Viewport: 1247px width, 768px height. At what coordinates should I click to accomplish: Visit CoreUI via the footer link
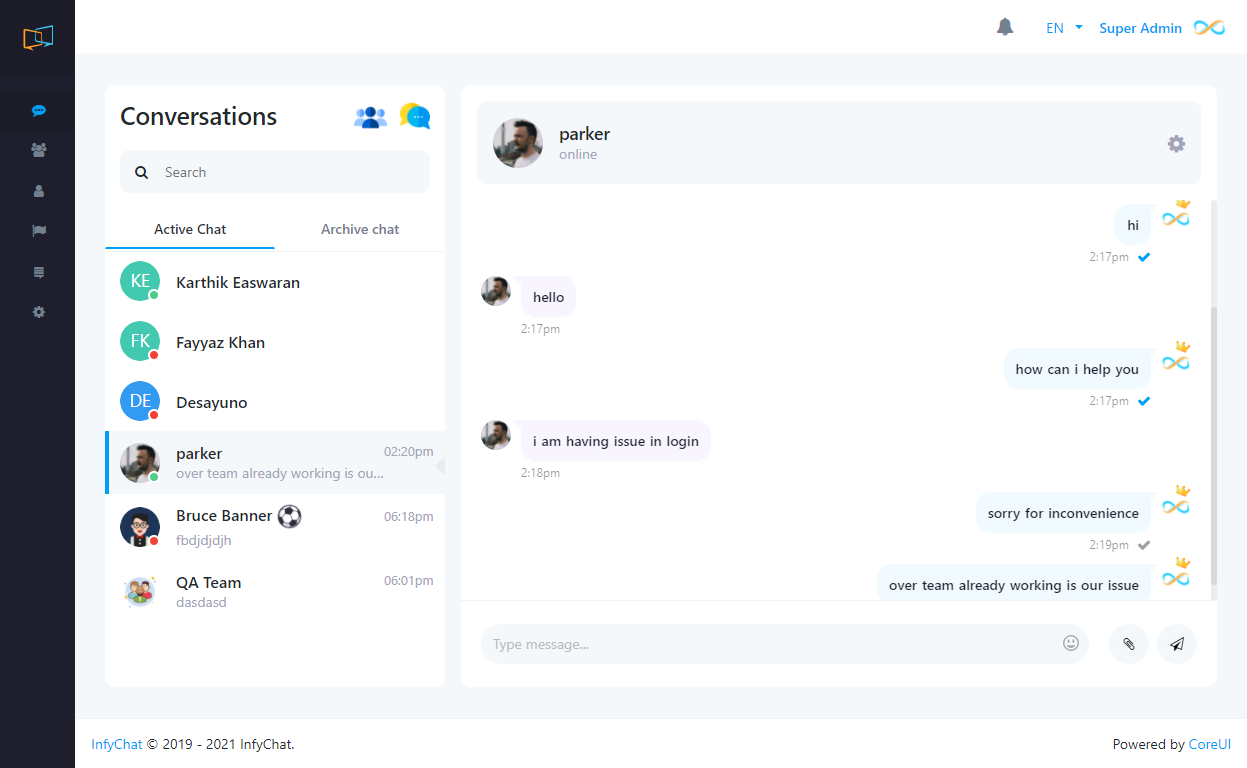point(1209,744)
